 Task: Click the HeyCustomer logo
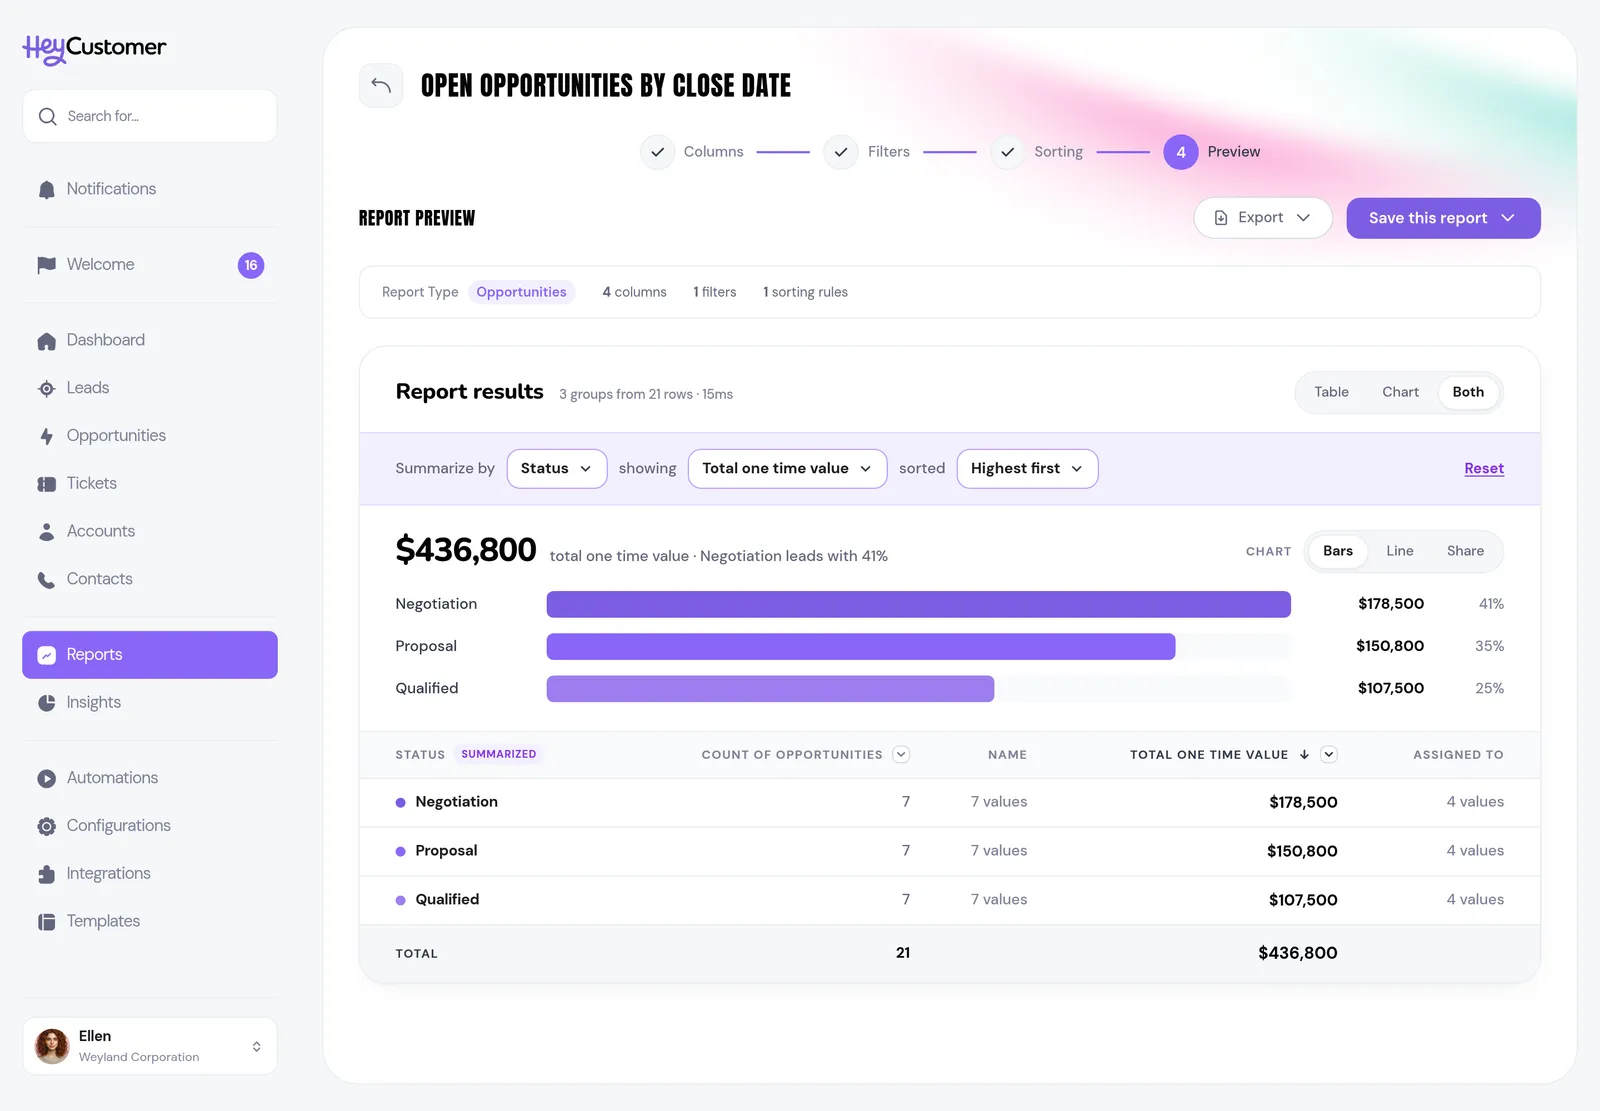(95, 48)
